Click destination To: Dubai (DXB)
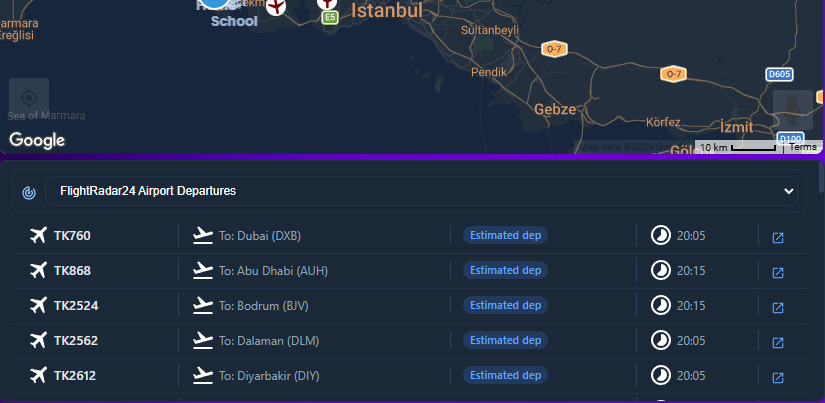This screenshot has height=403, width=825. (x=260, y=236)
